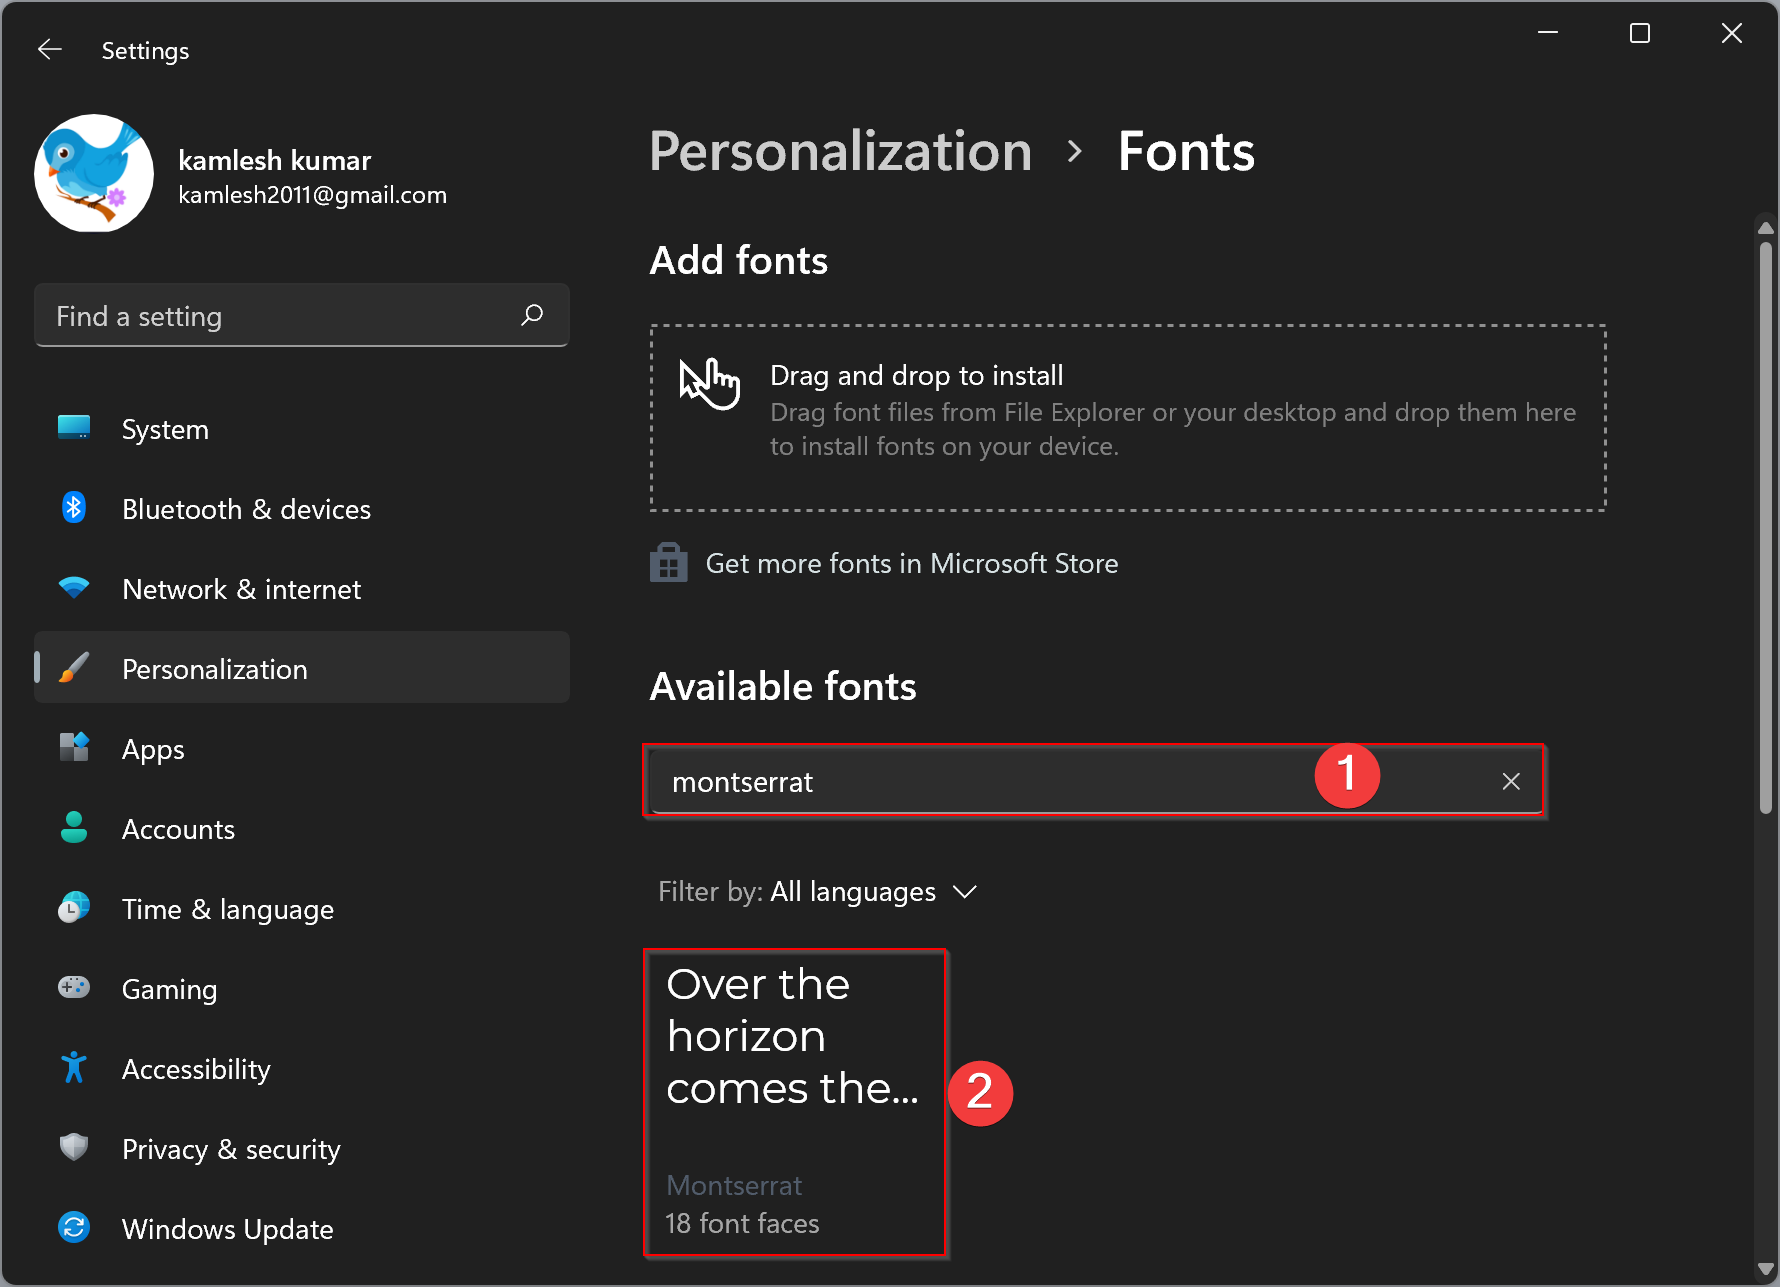Click the Network wifi icon
1780x1287 pixels.
pos(74,588)
